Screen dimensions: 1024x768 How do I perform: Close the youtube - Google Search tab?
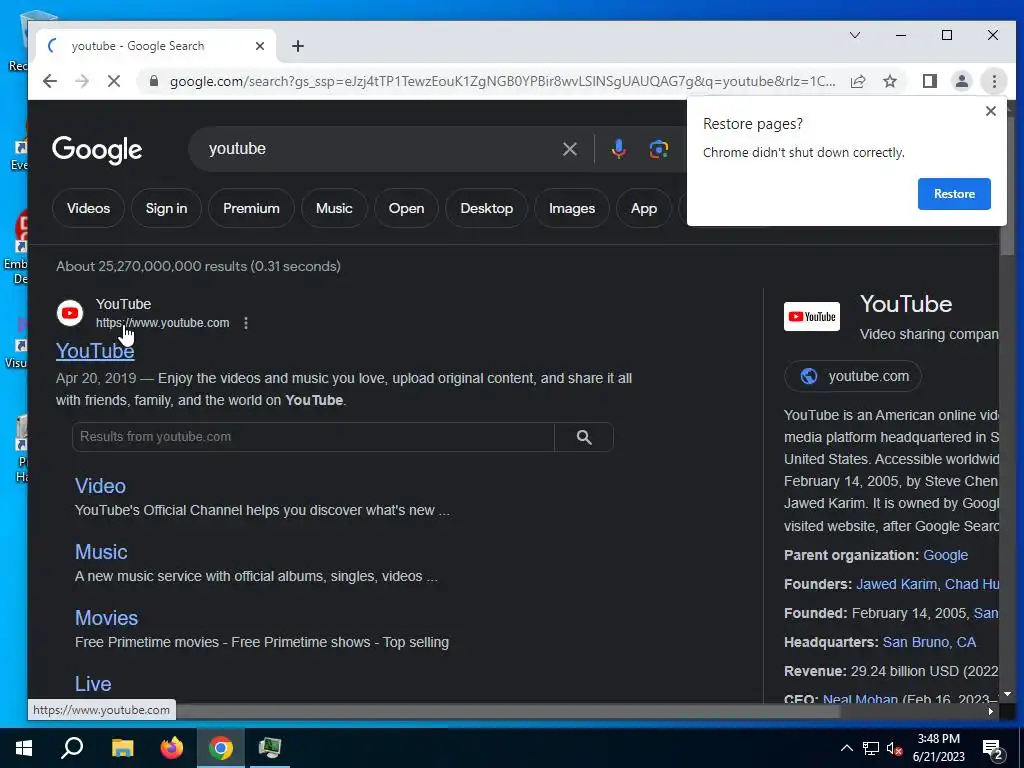coord(260,46)
